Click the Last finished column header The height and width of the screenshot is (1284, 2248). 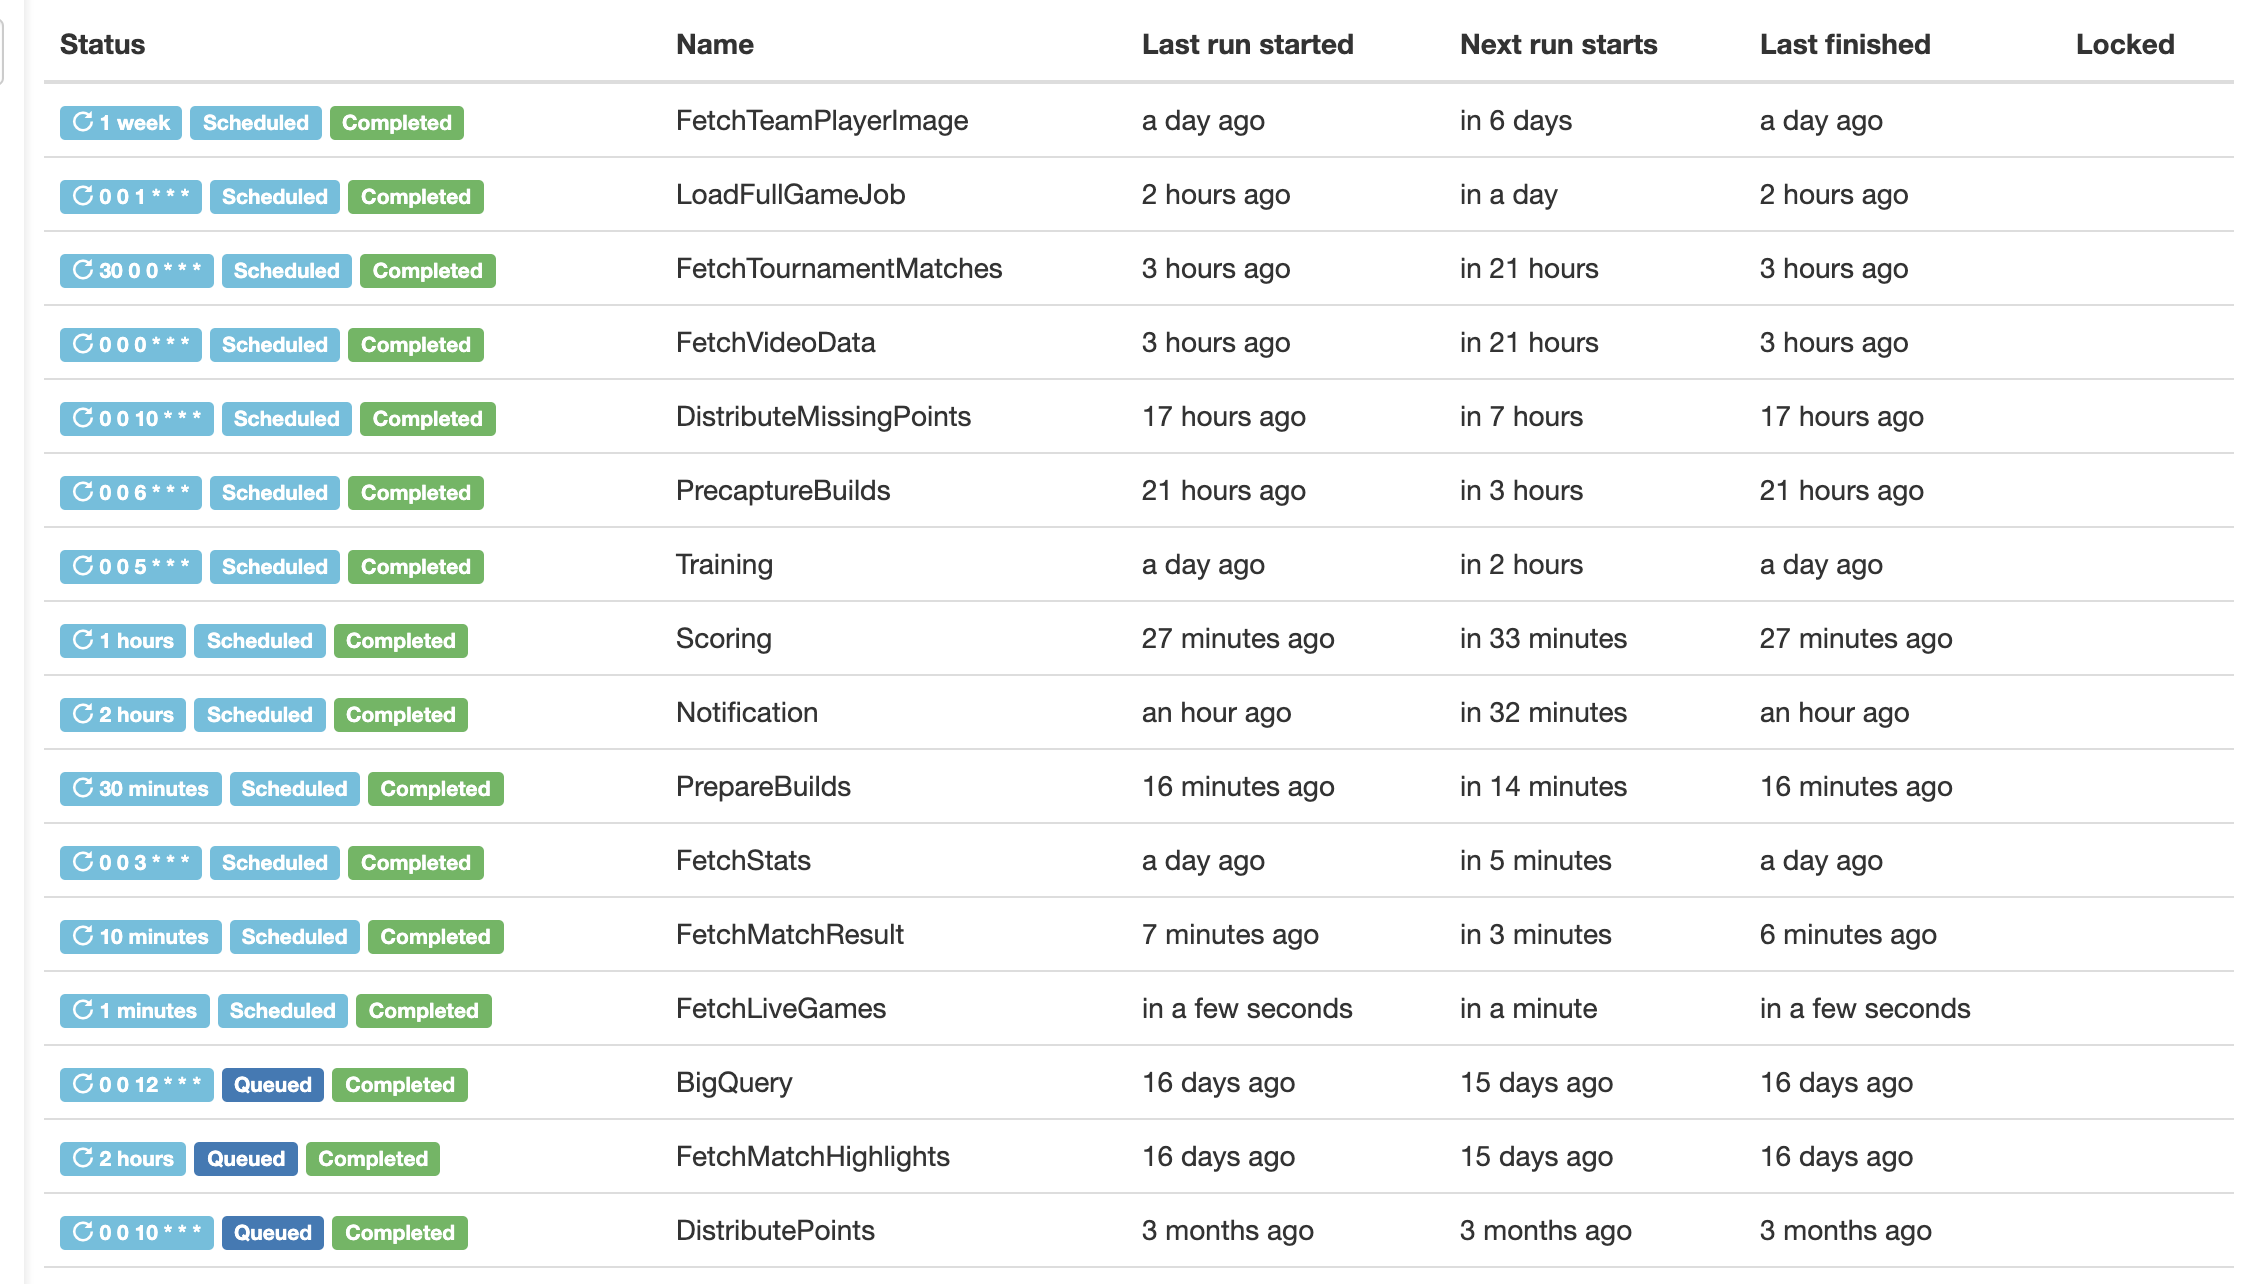[x=1845, y=44]
